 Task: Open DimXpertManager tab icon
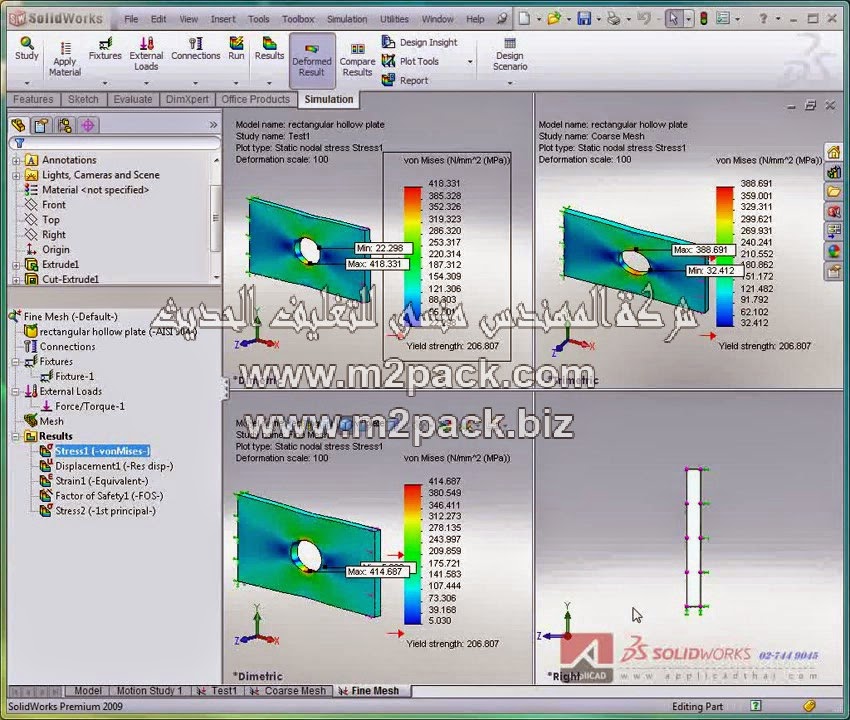88,125
